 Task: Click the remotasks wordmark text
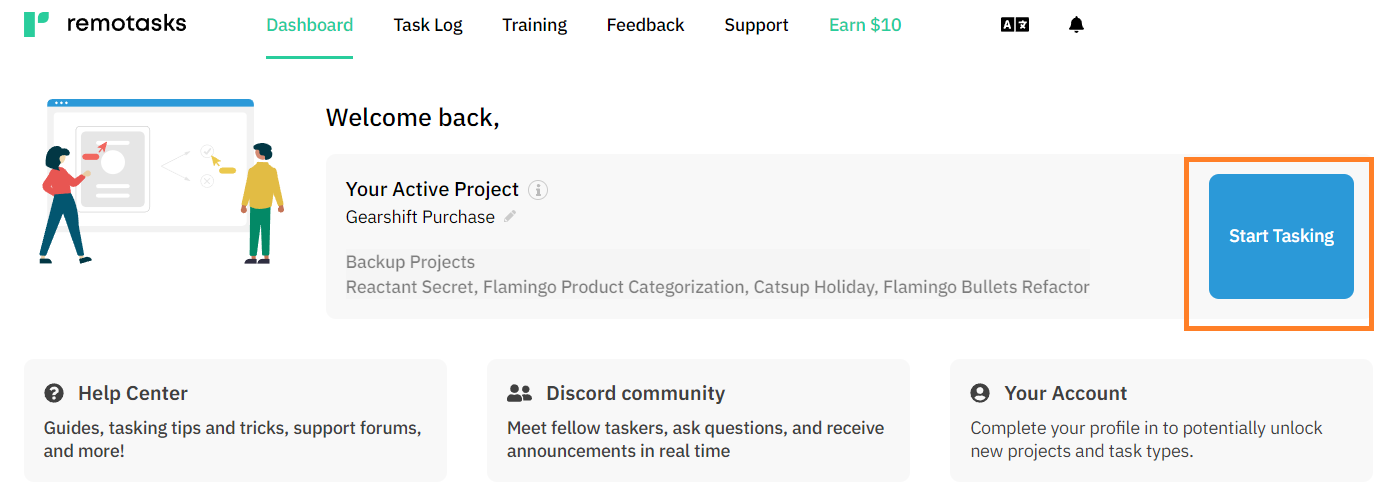(126, 23)
